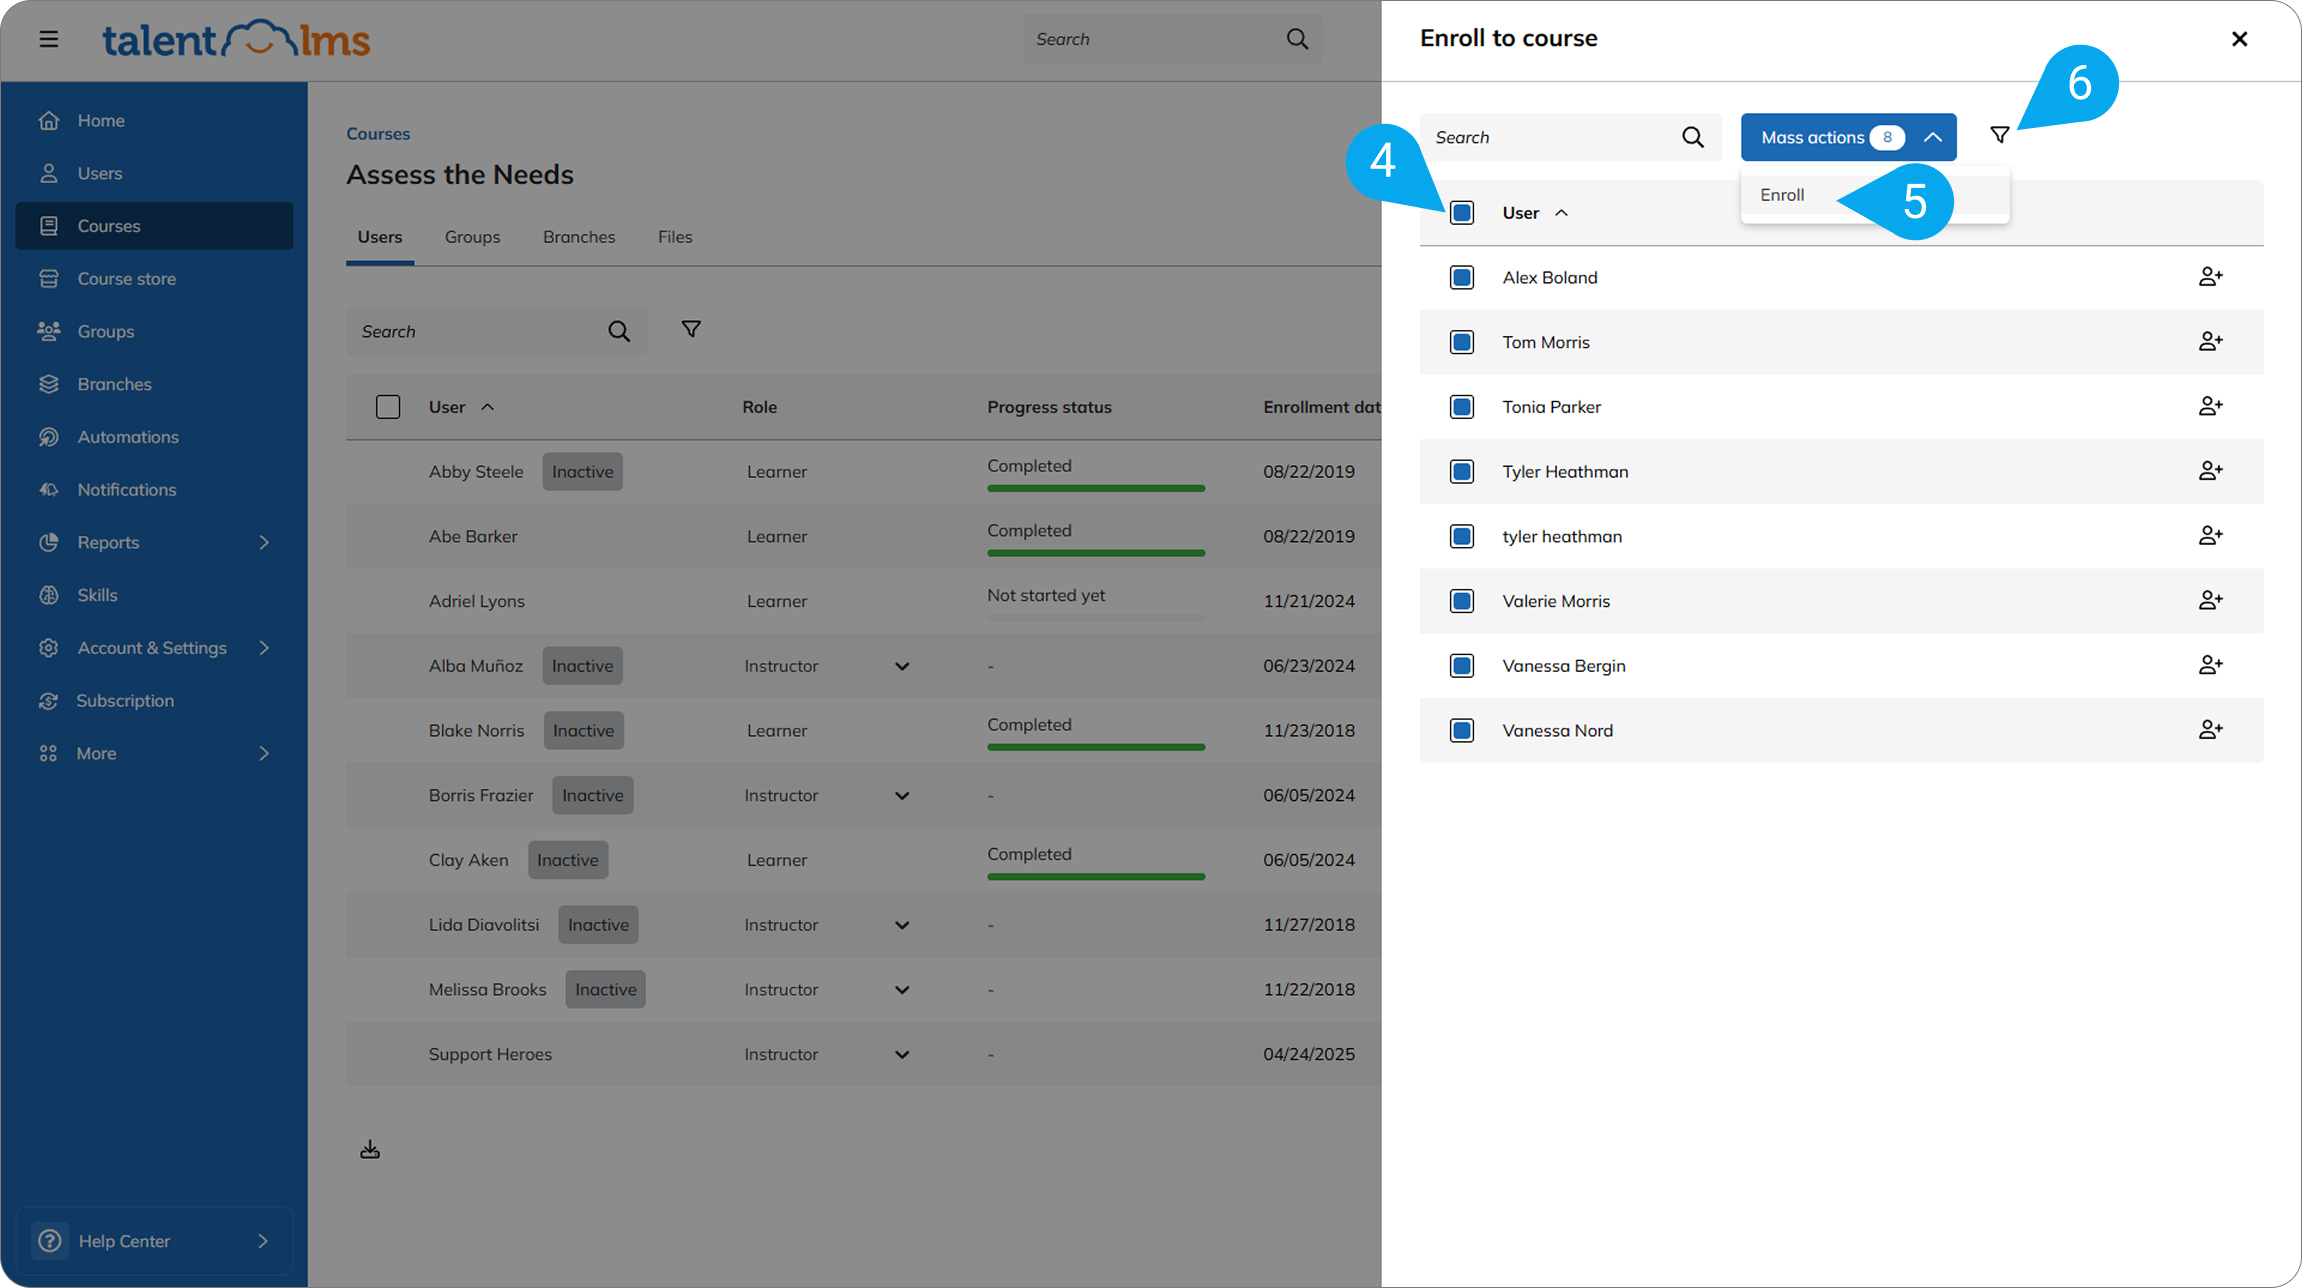Click Clay Aken's Completed progress bar

click(1096, 877)
